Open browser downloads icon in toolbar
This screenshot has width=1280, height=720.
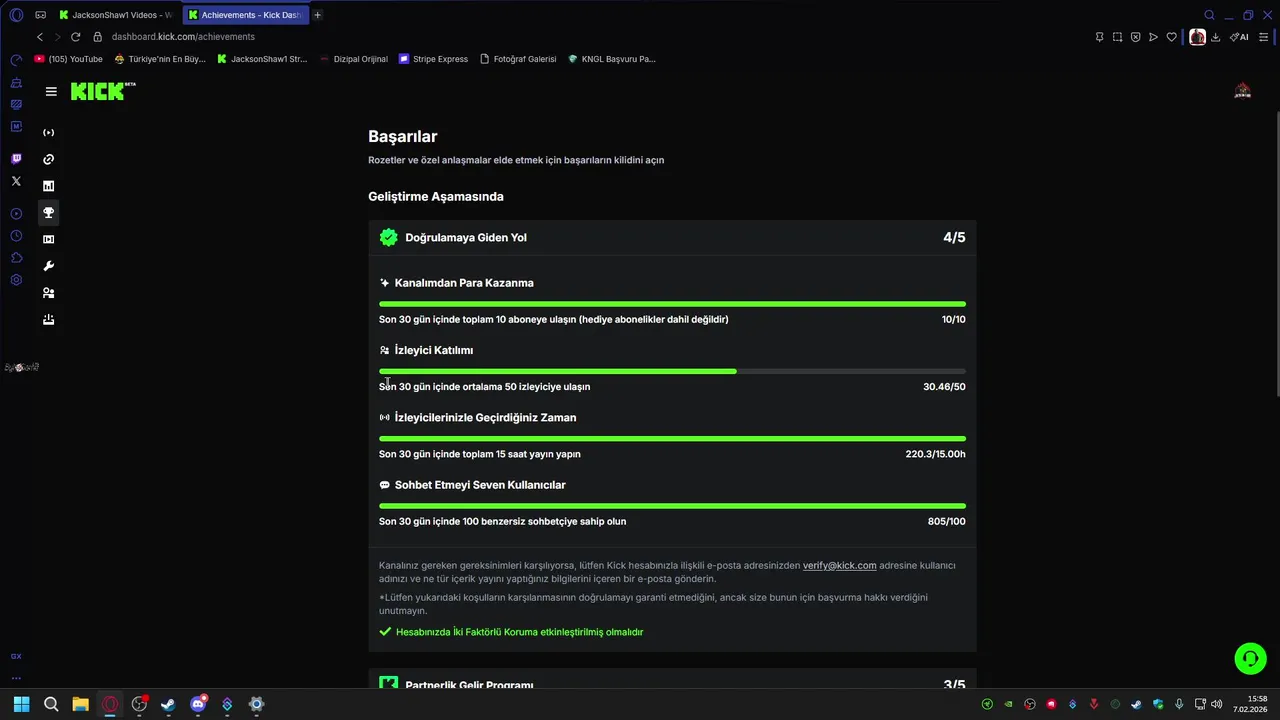(1216, 37)
